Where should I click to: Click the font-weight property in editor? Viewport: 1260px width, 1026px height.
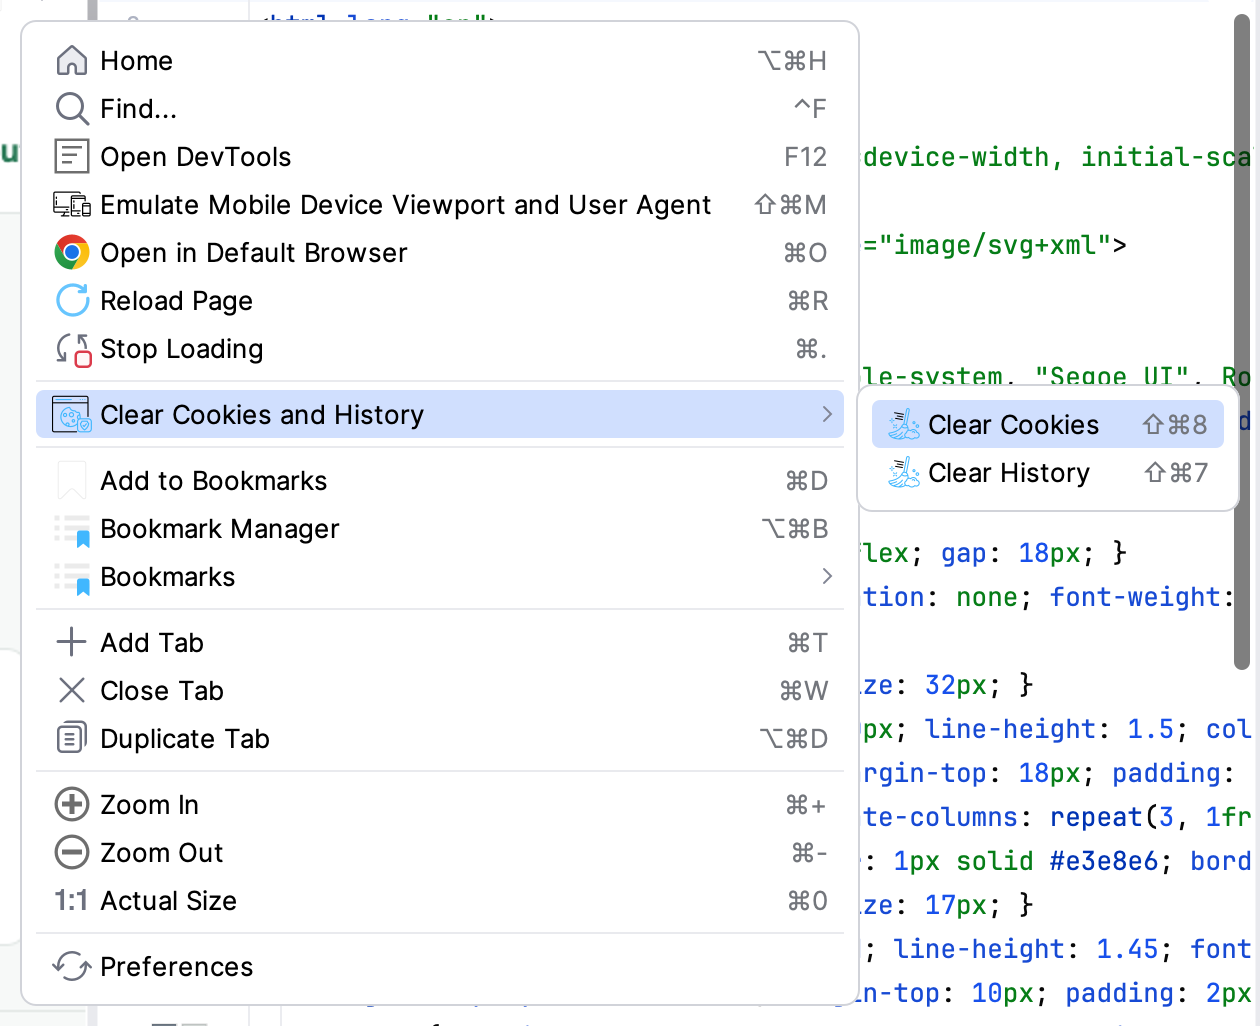coord(1135,597)
